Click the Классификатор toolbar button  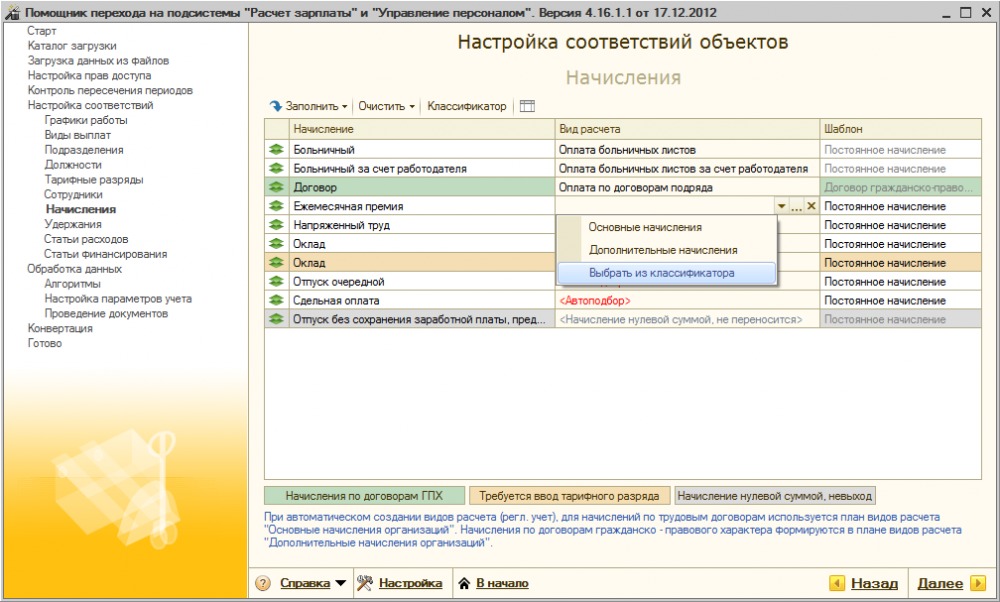click(x=467, y=106)
